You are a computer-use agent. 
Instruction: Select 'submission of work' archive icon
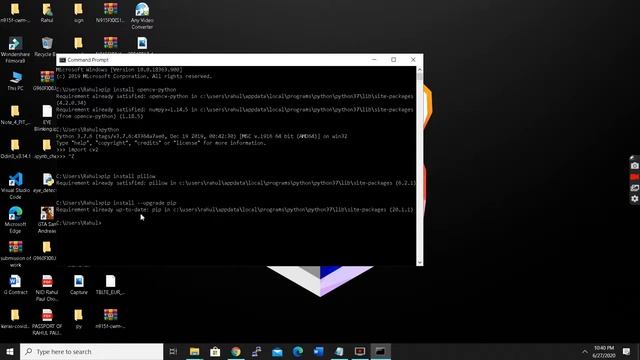point(15,254)
